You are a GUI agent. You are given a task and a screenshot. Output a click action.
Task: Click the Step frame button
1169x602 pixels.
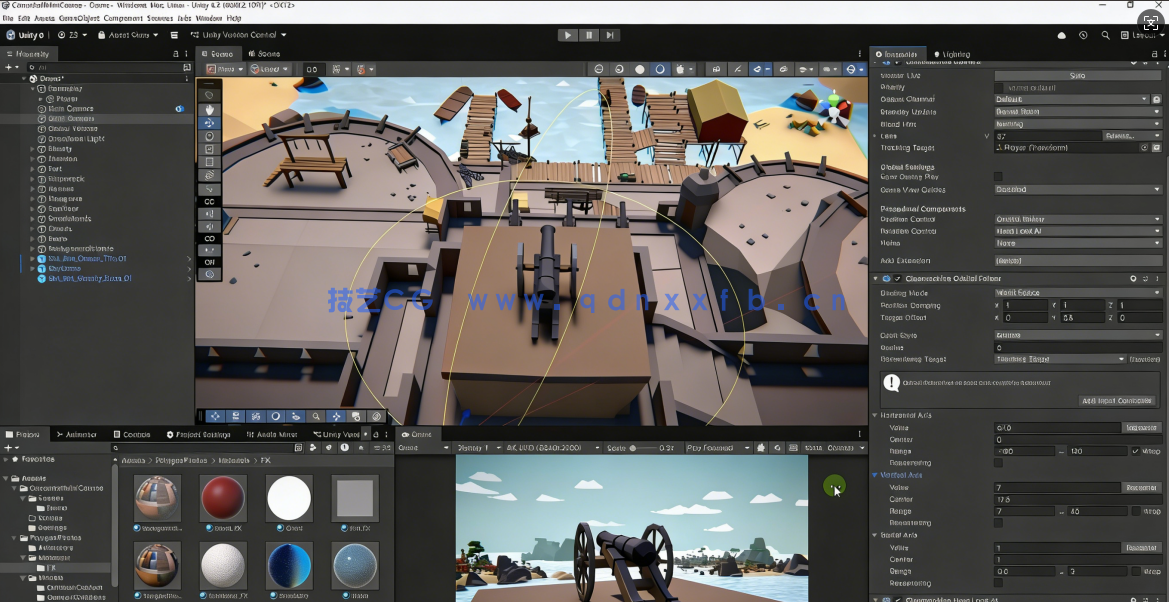[609, 35]
